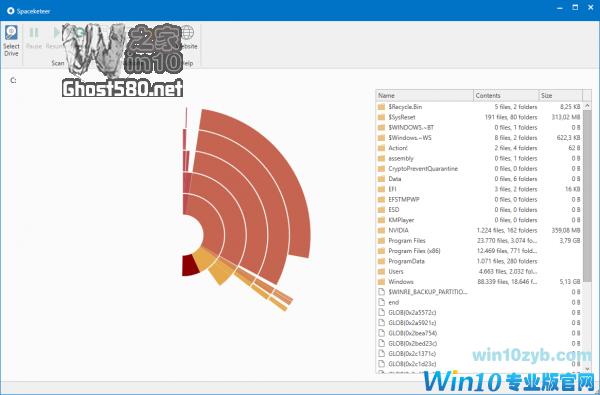600x395 pixels.
Task: Select the dark red sunburst segment
Action: coord(190,265)
